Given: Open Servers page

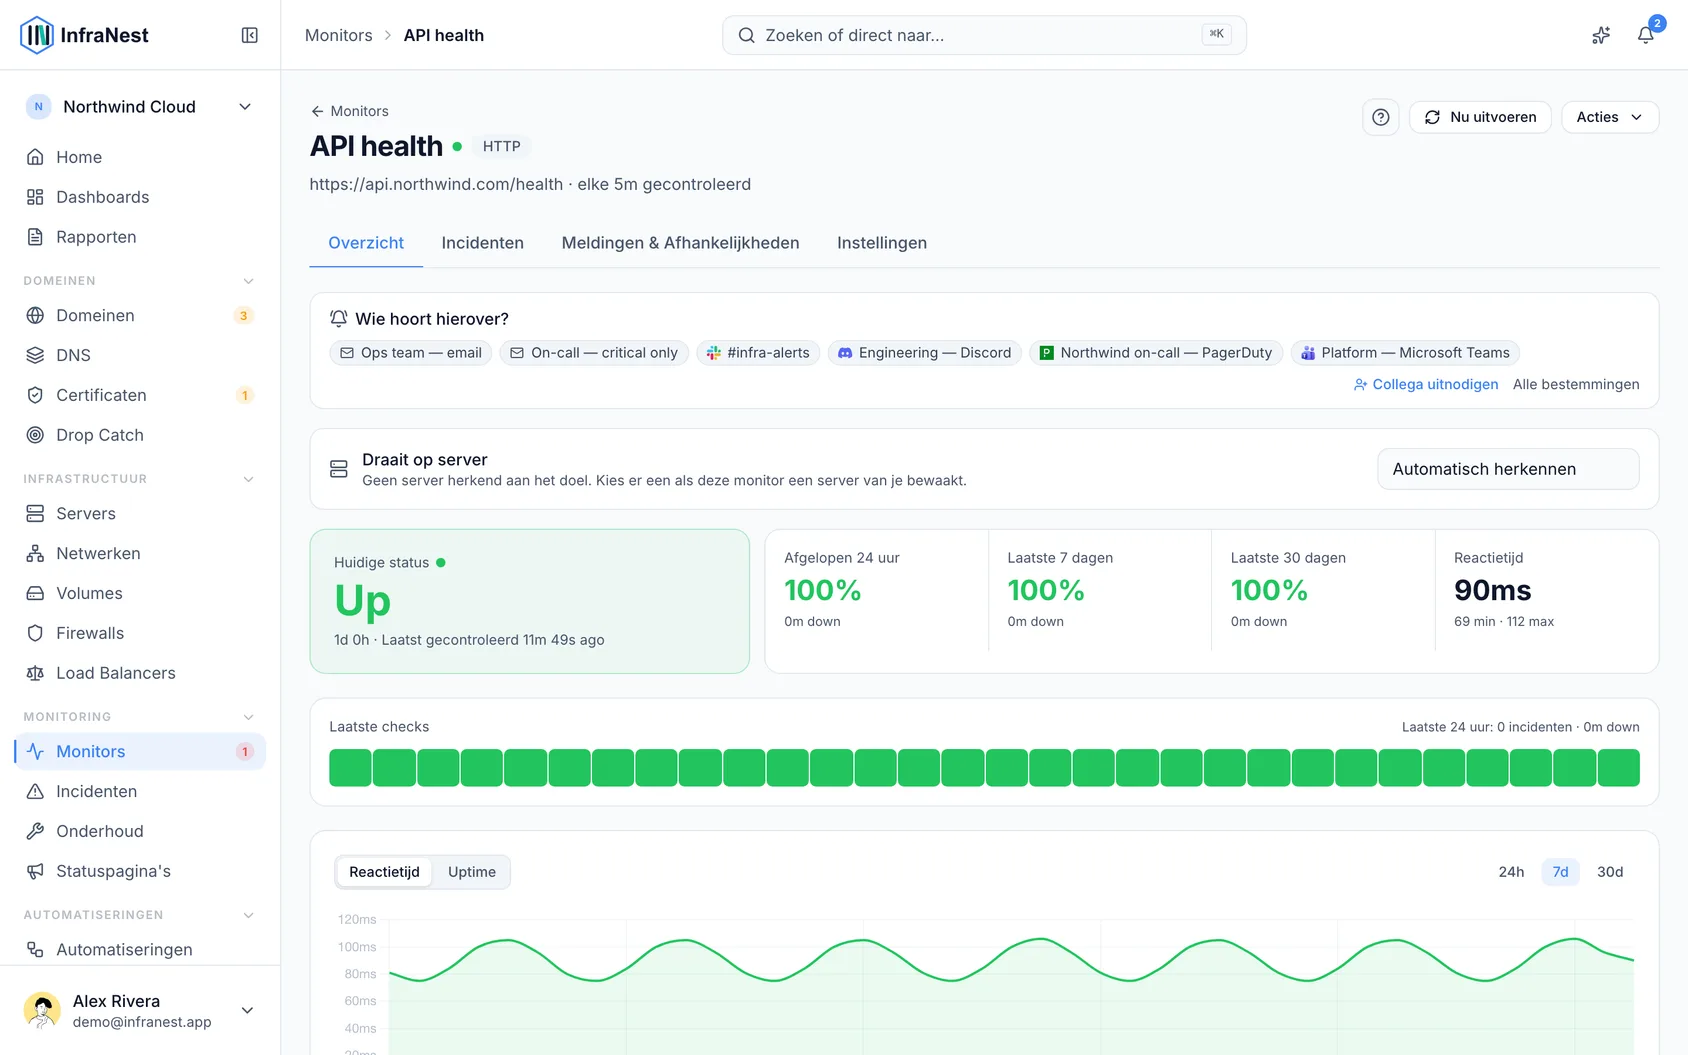Looking at the screenshot, I should (x=140, y=513).
